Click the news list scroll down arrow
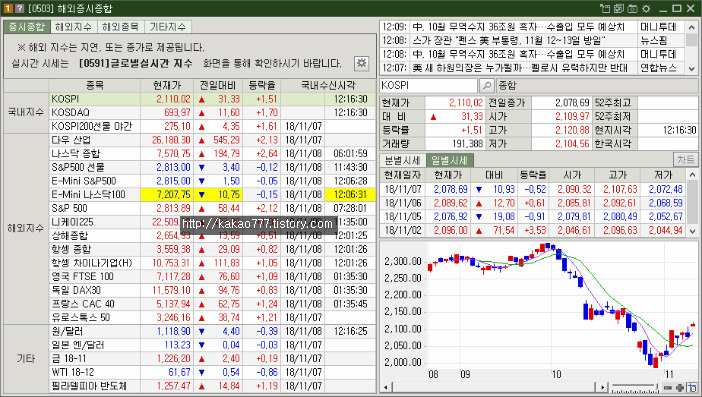 click(x=692, y=68)
